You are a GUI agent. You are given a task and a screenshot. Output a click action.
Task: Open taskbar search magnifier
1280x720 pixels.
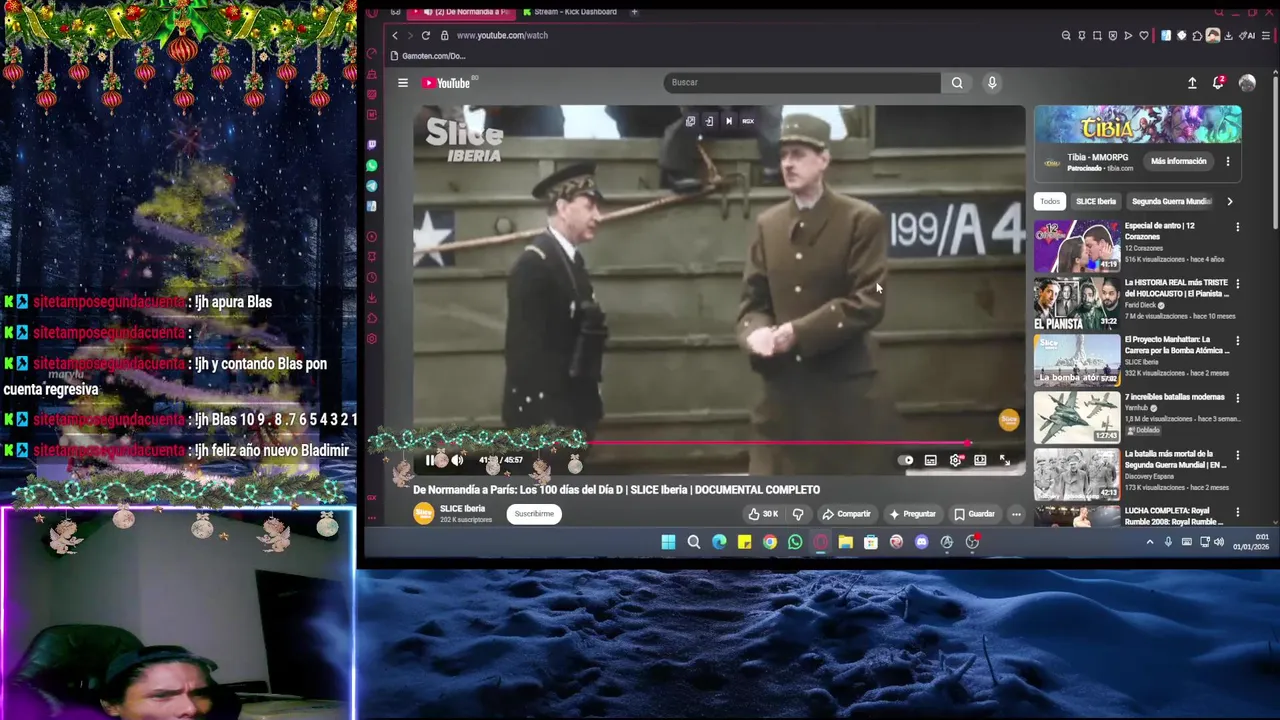pyautogui.click(x=693, y=542)
